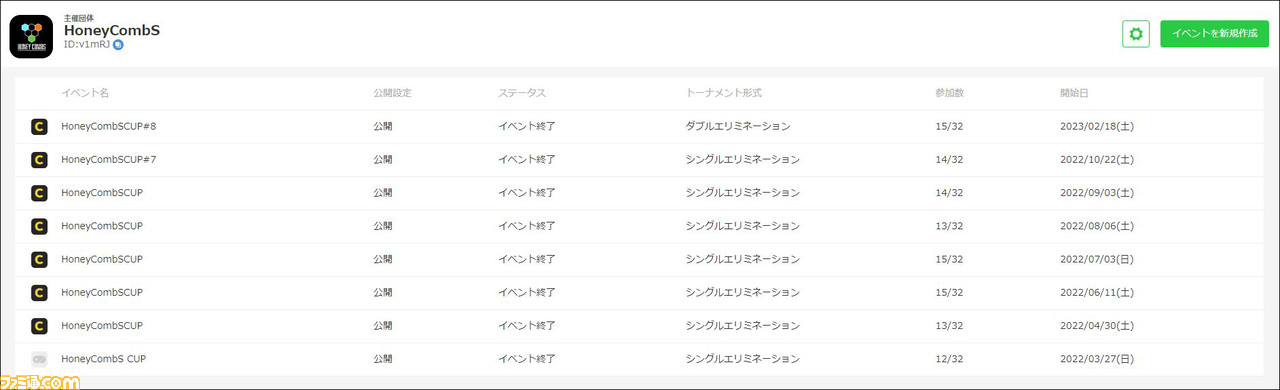The height and width of the screenshot is (390, 1280).
Task: Click the 開始日 column header
Action: pos(1074,93)
